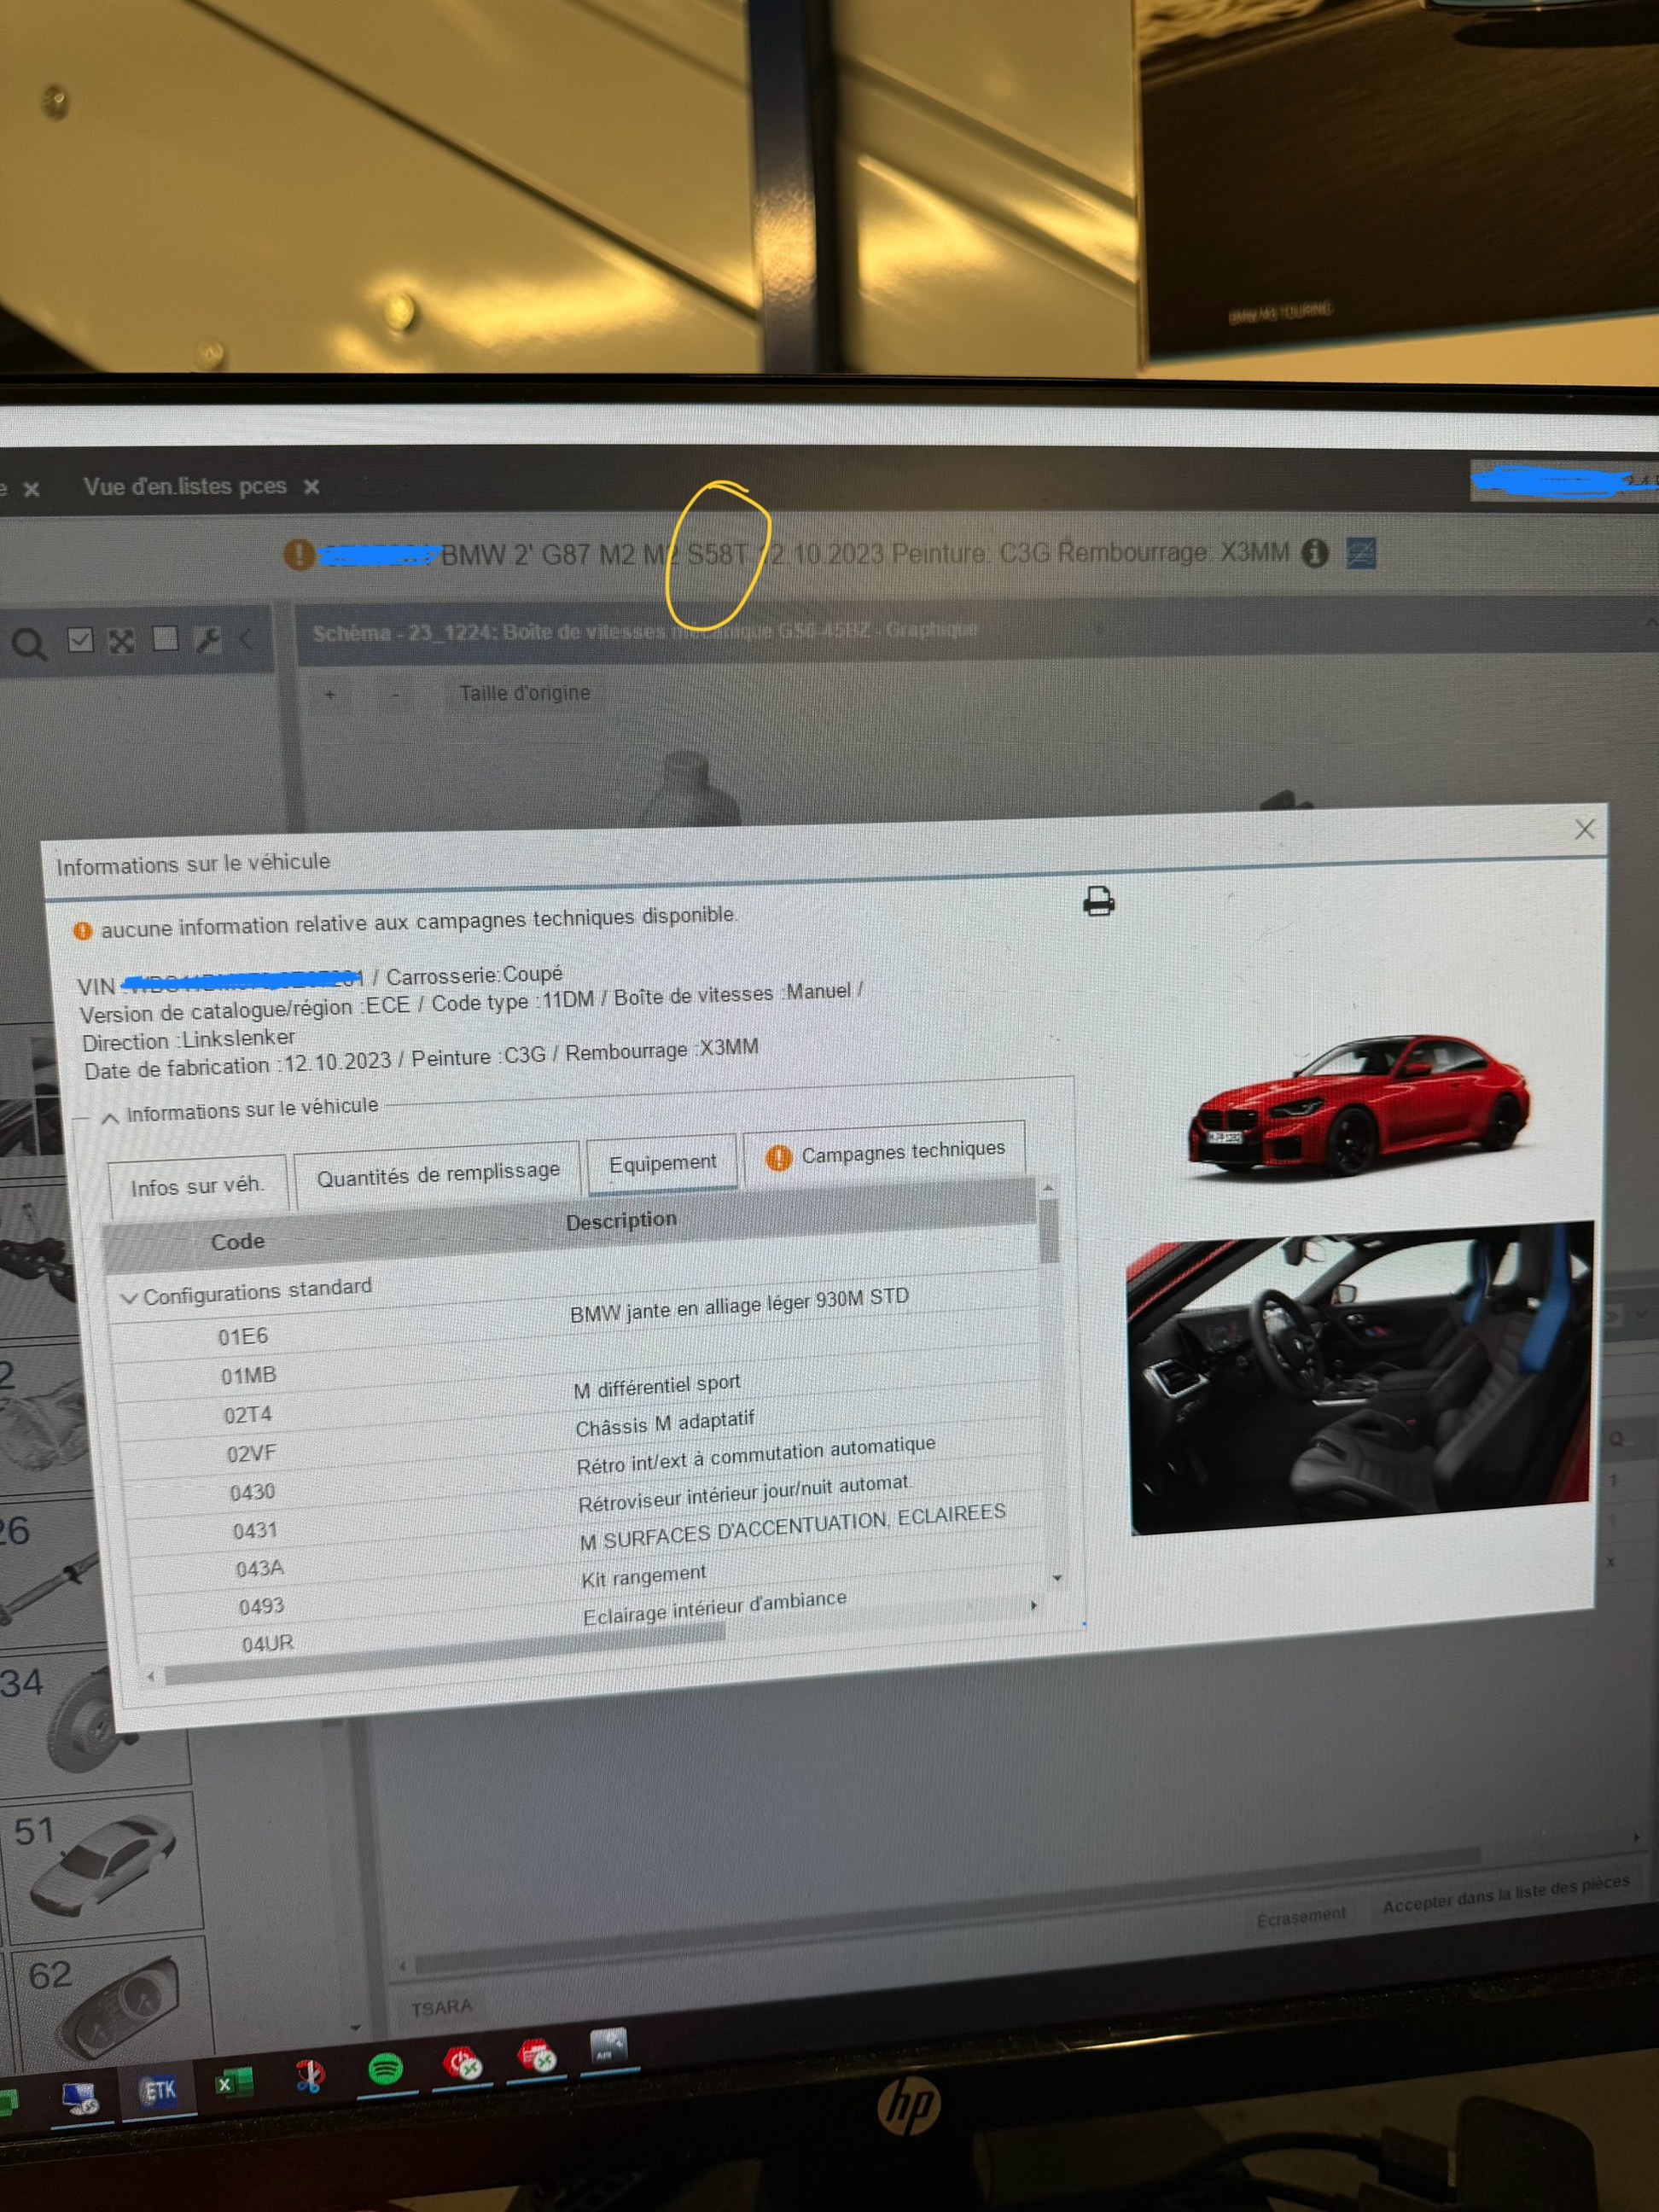Collapse the Configurations standard group
Viewport: 1659px width, 2212px height.
[129, 1298]
